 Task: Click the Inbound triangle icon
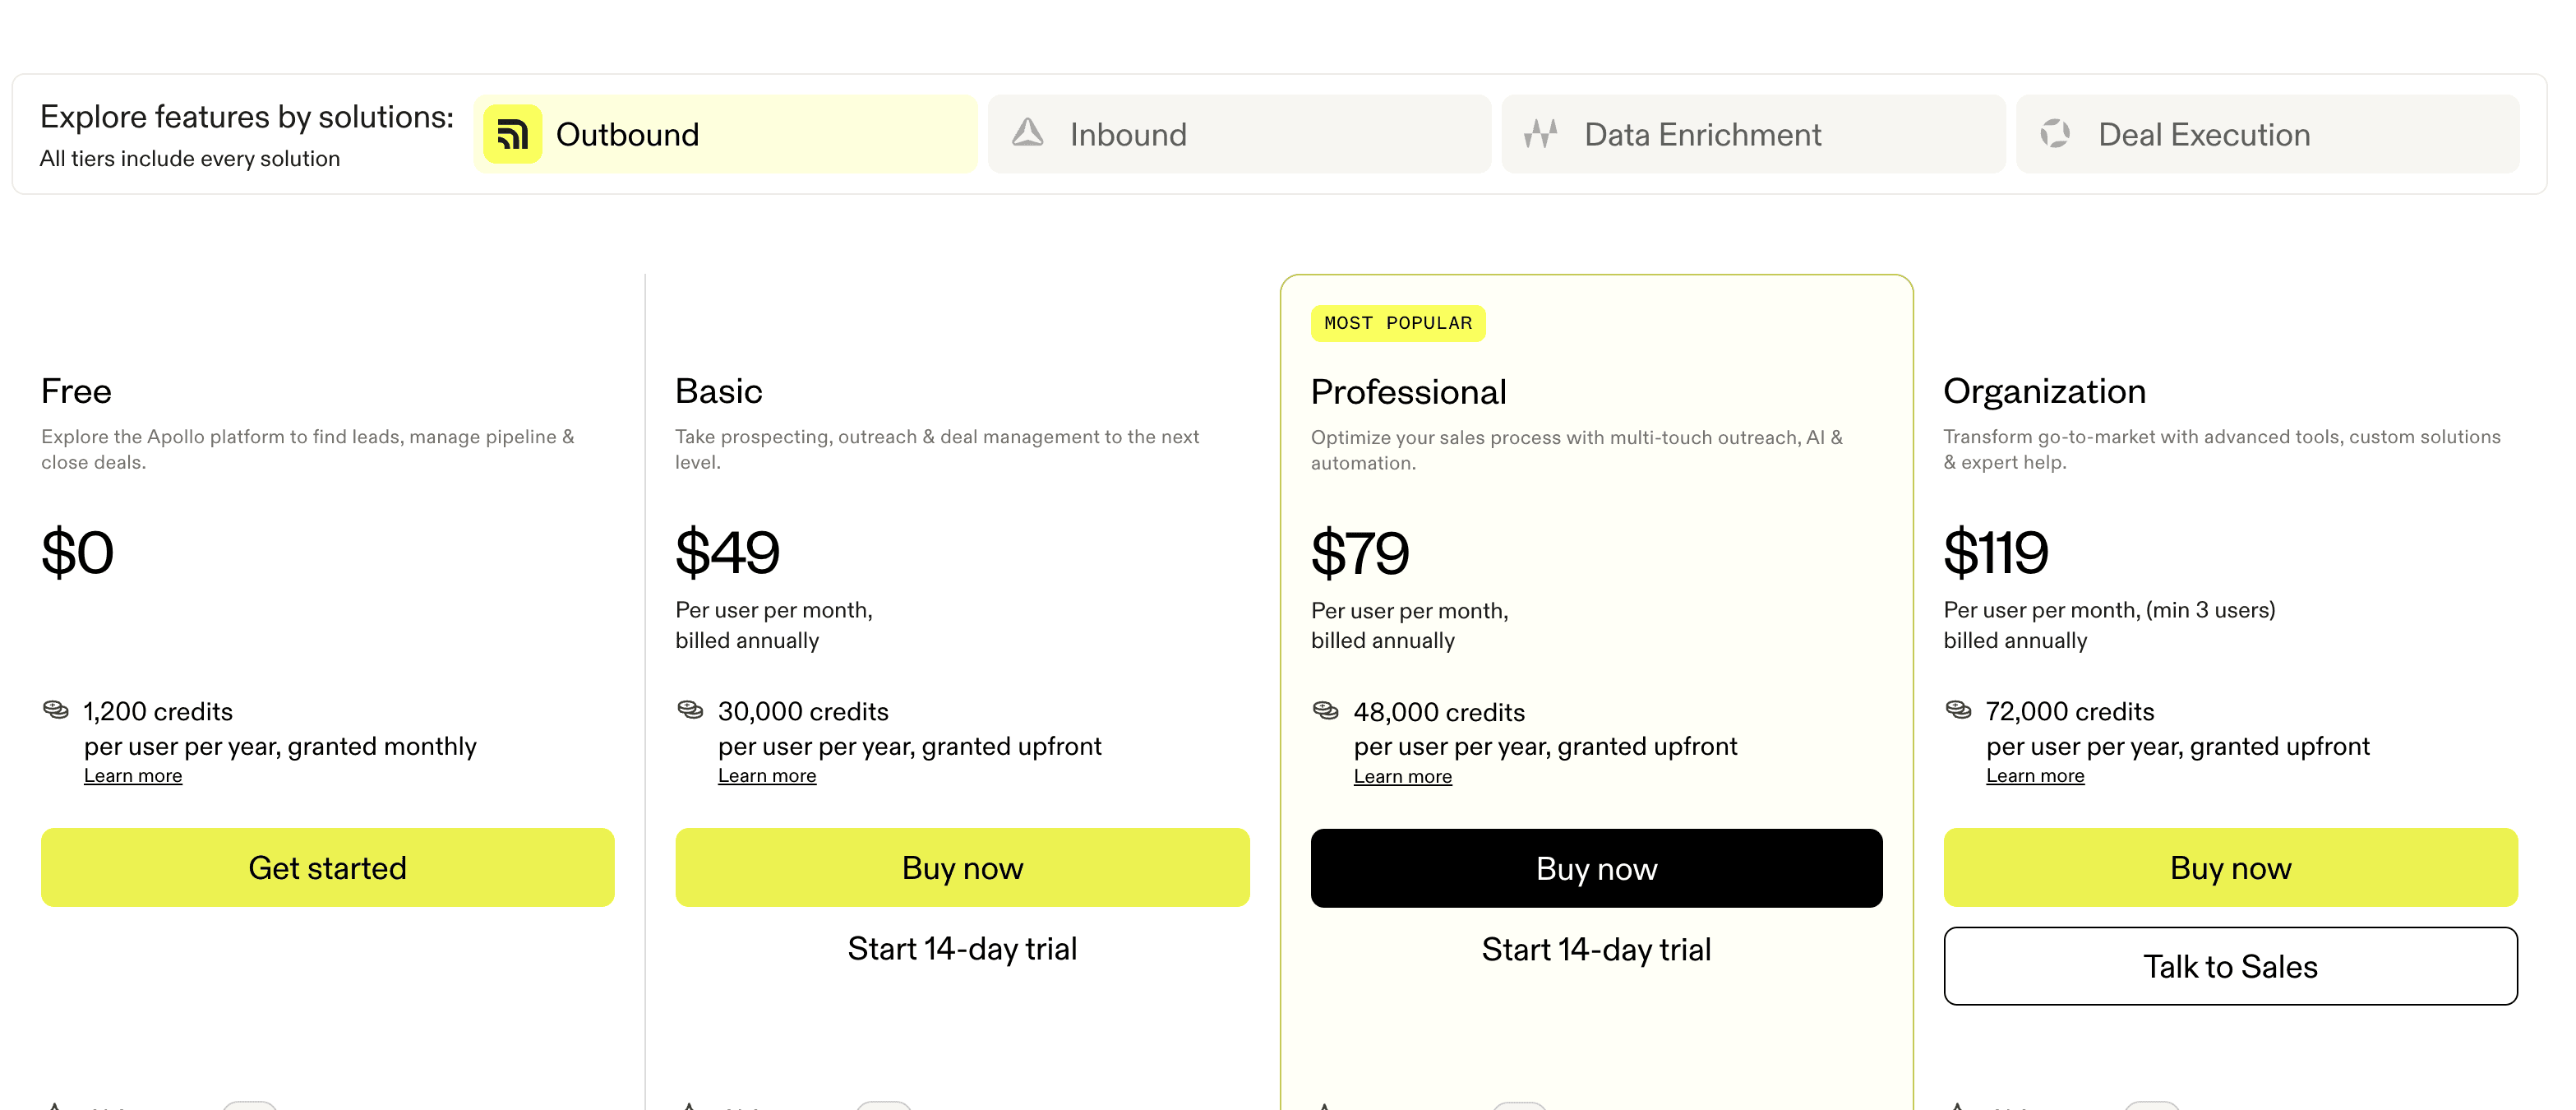pos(1027,133)
